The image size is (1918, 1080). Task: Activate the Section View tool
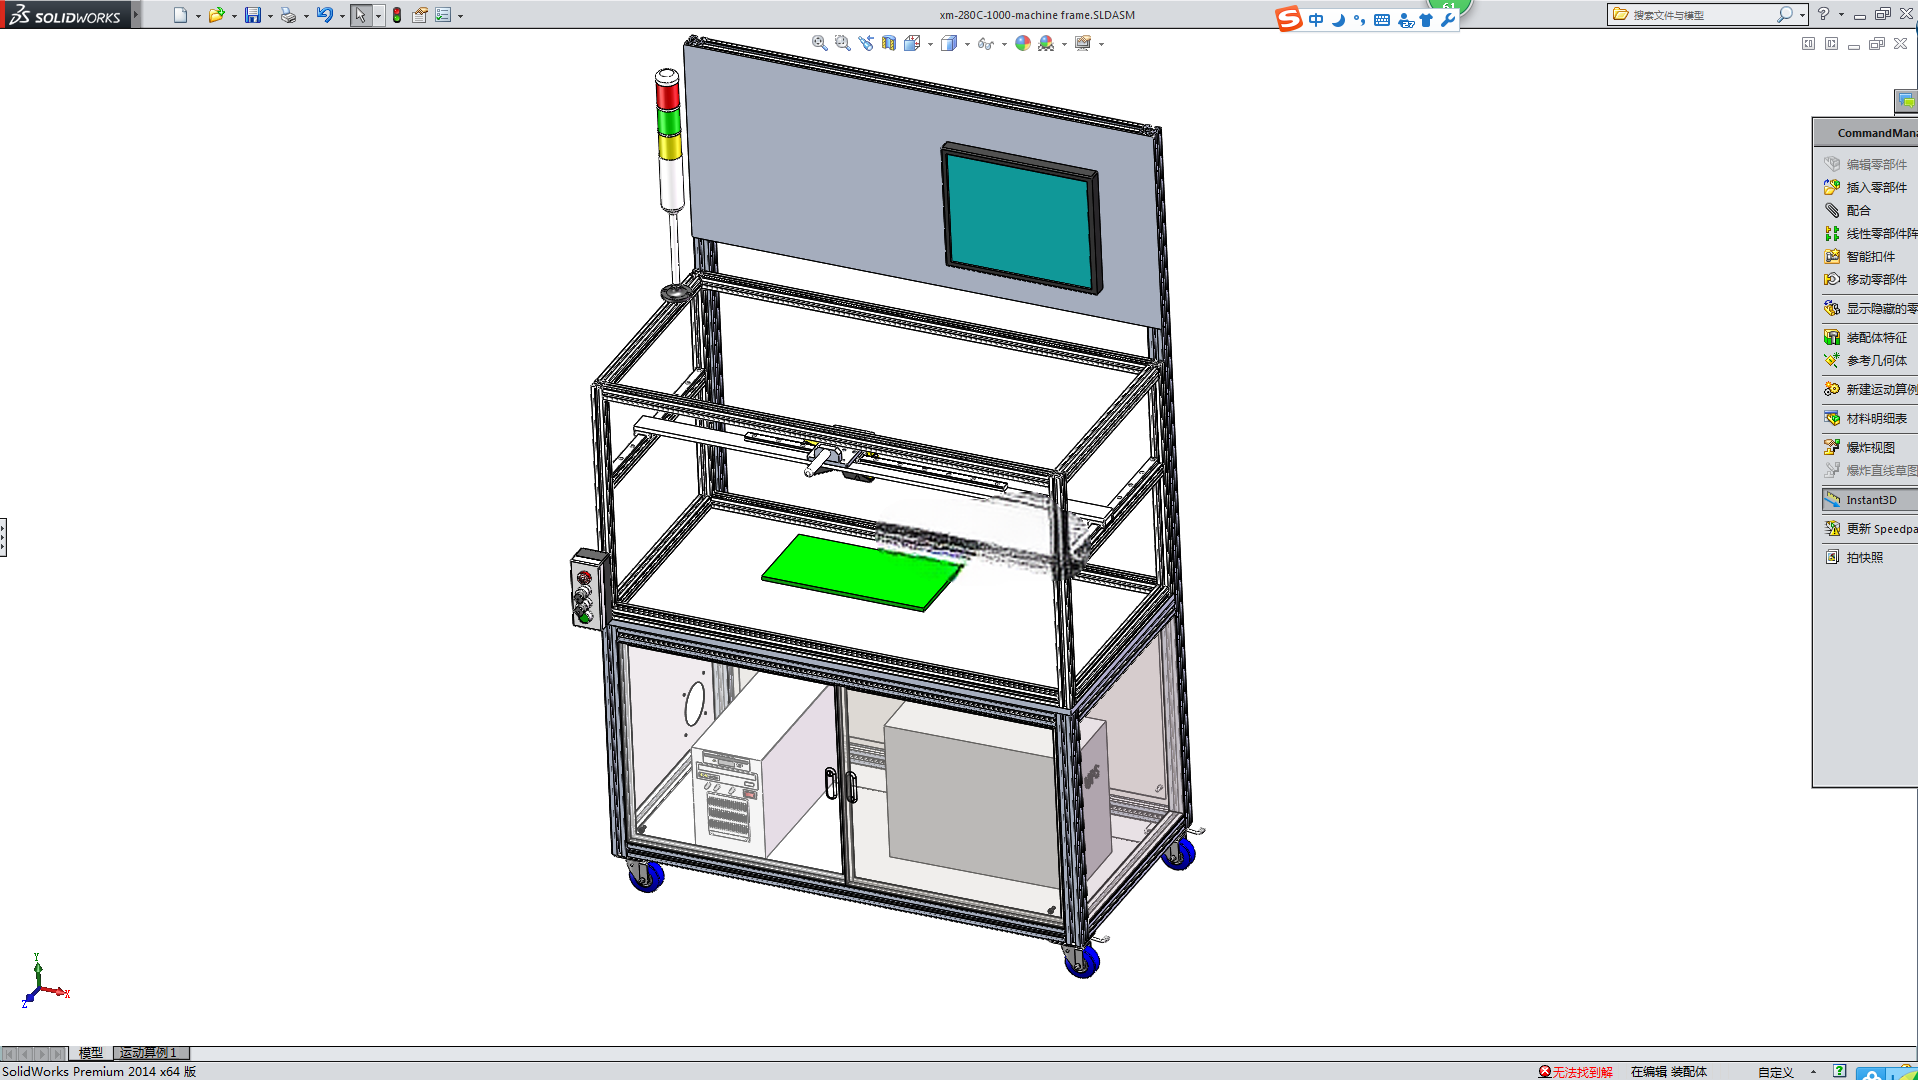click(x=889, y=43)
